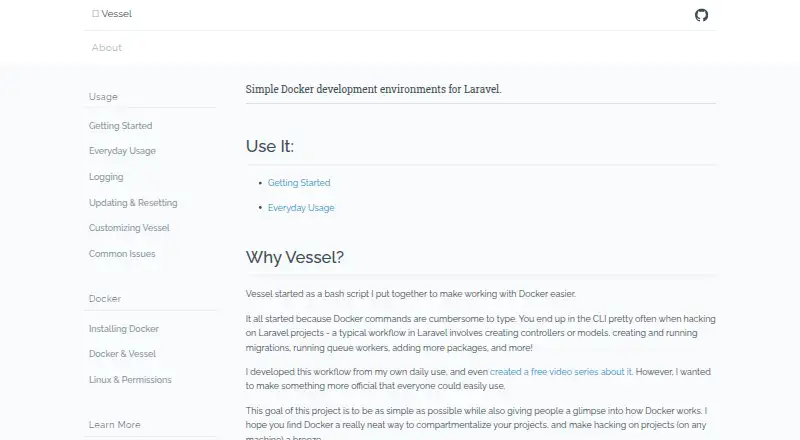The image size is (800, 440).
Task: Click the 'Use It:' heading
Action: coord(270,146)
